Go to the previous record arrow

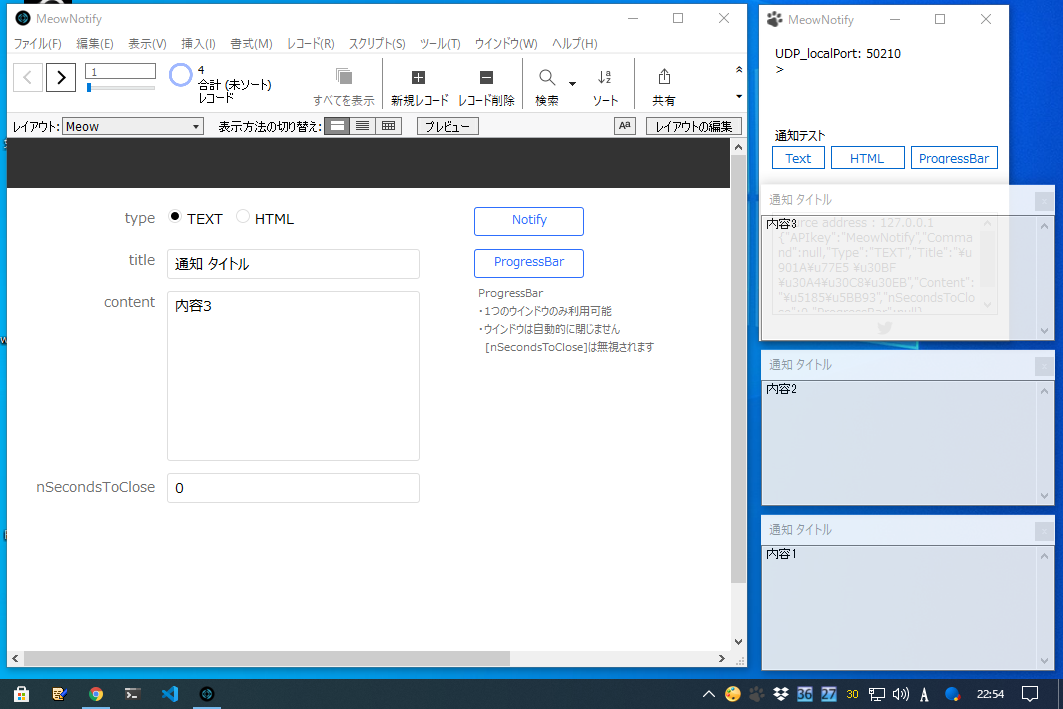click(x=28, y=77)
